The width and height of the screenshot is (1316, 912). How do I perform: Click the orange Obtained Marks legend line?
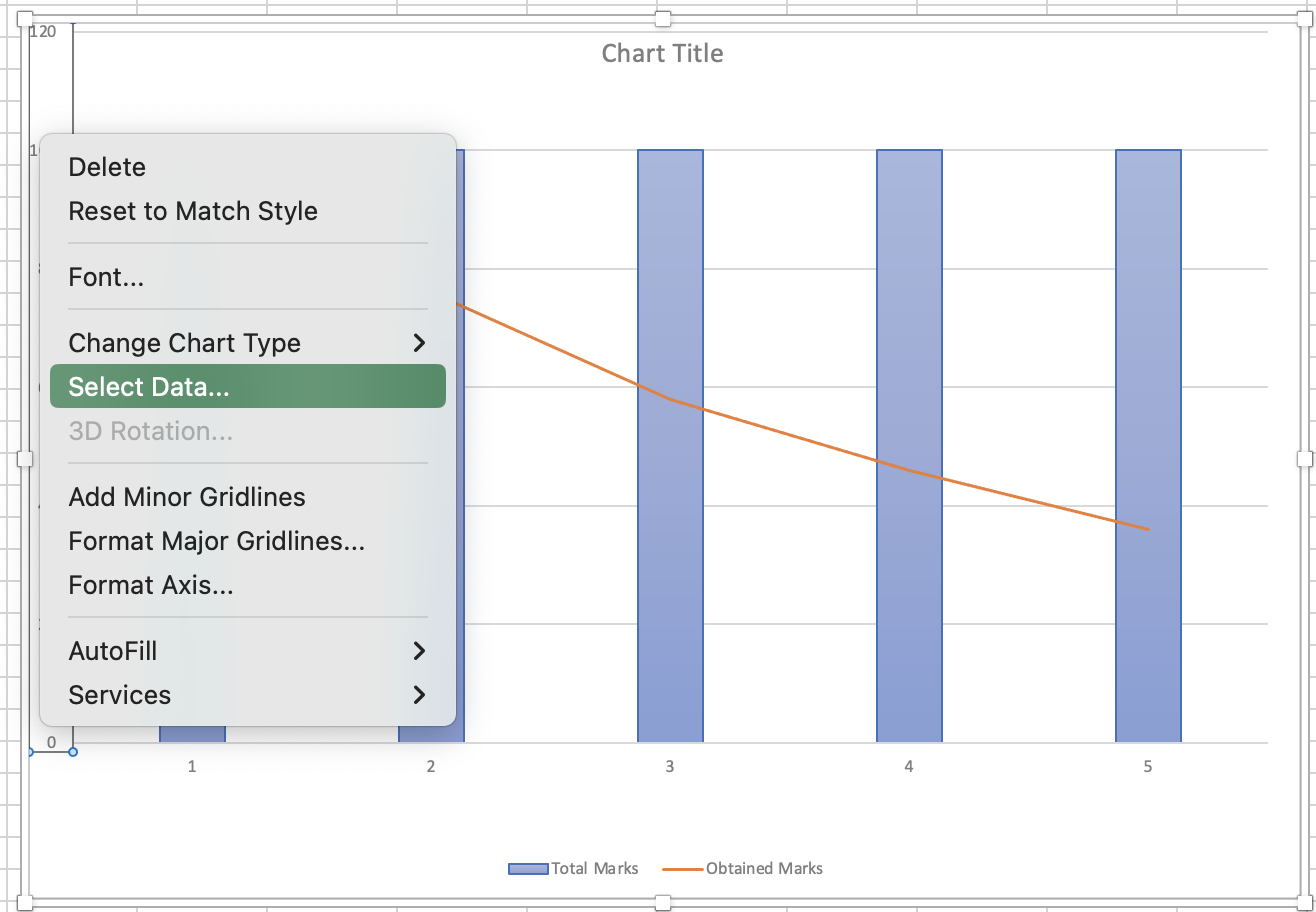[x=682, y=868]
